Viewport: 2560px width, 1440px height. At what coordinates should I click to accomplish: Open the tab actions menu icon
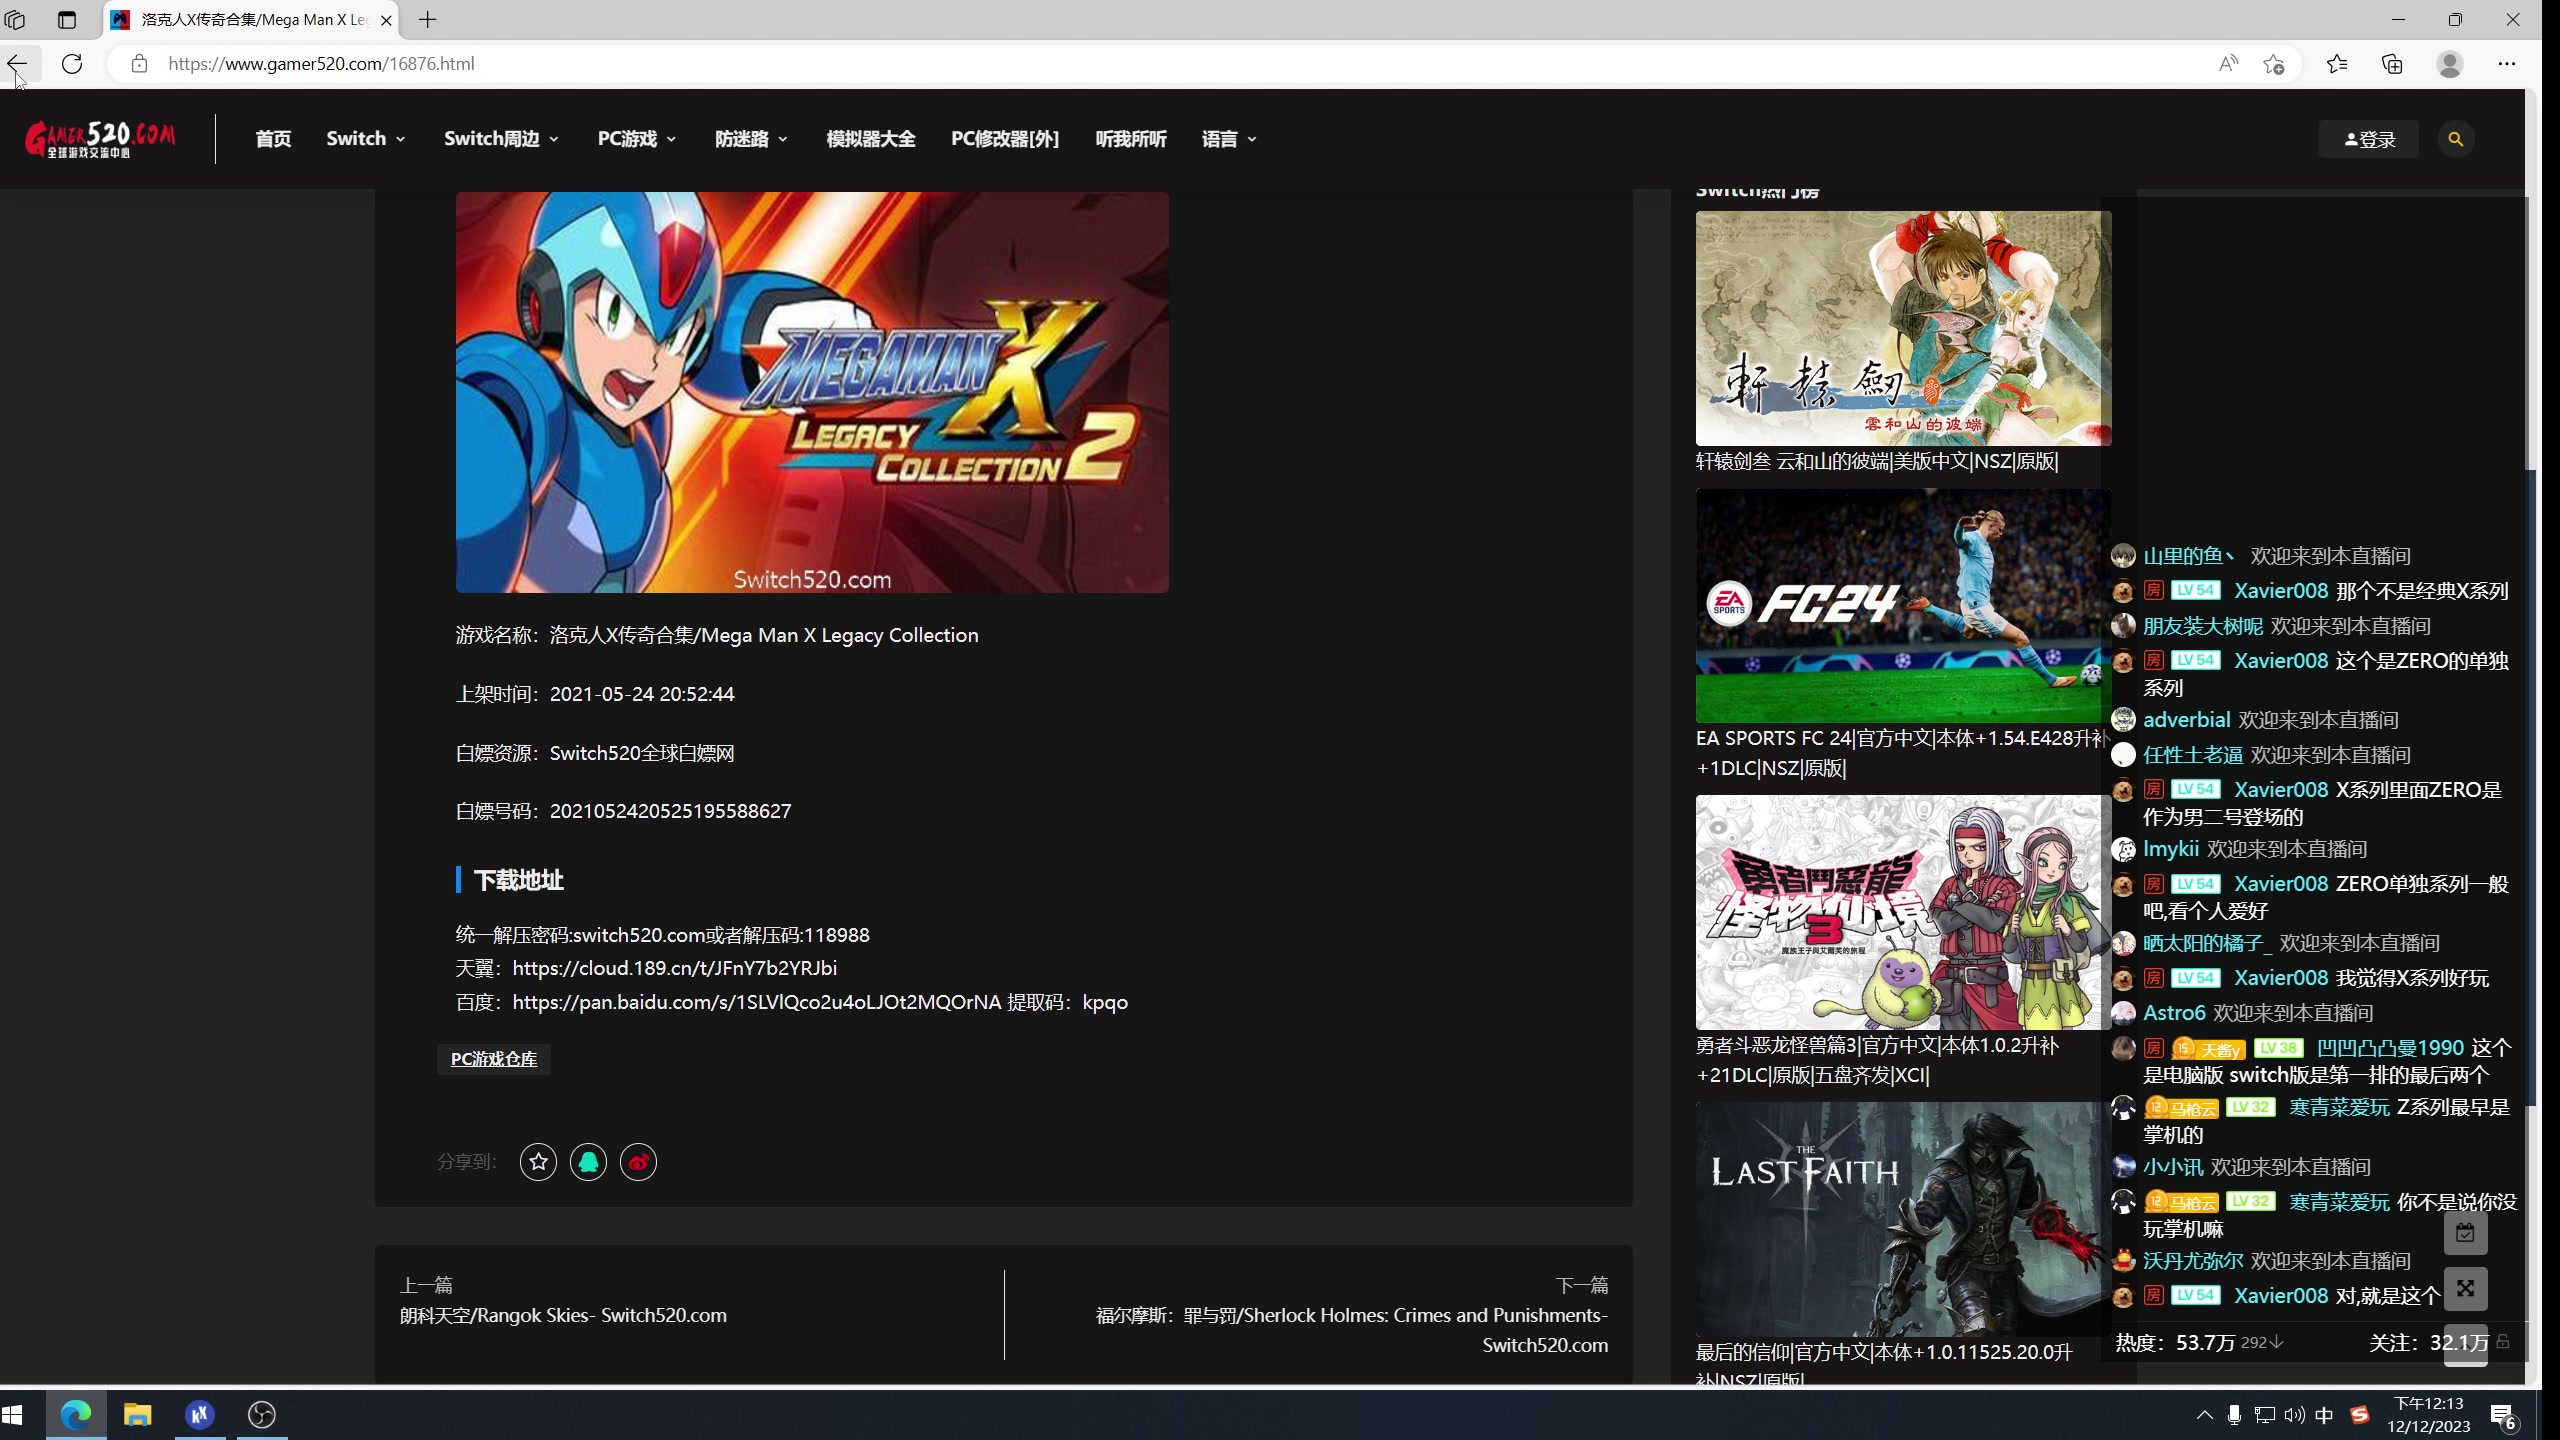coord(67,20)
